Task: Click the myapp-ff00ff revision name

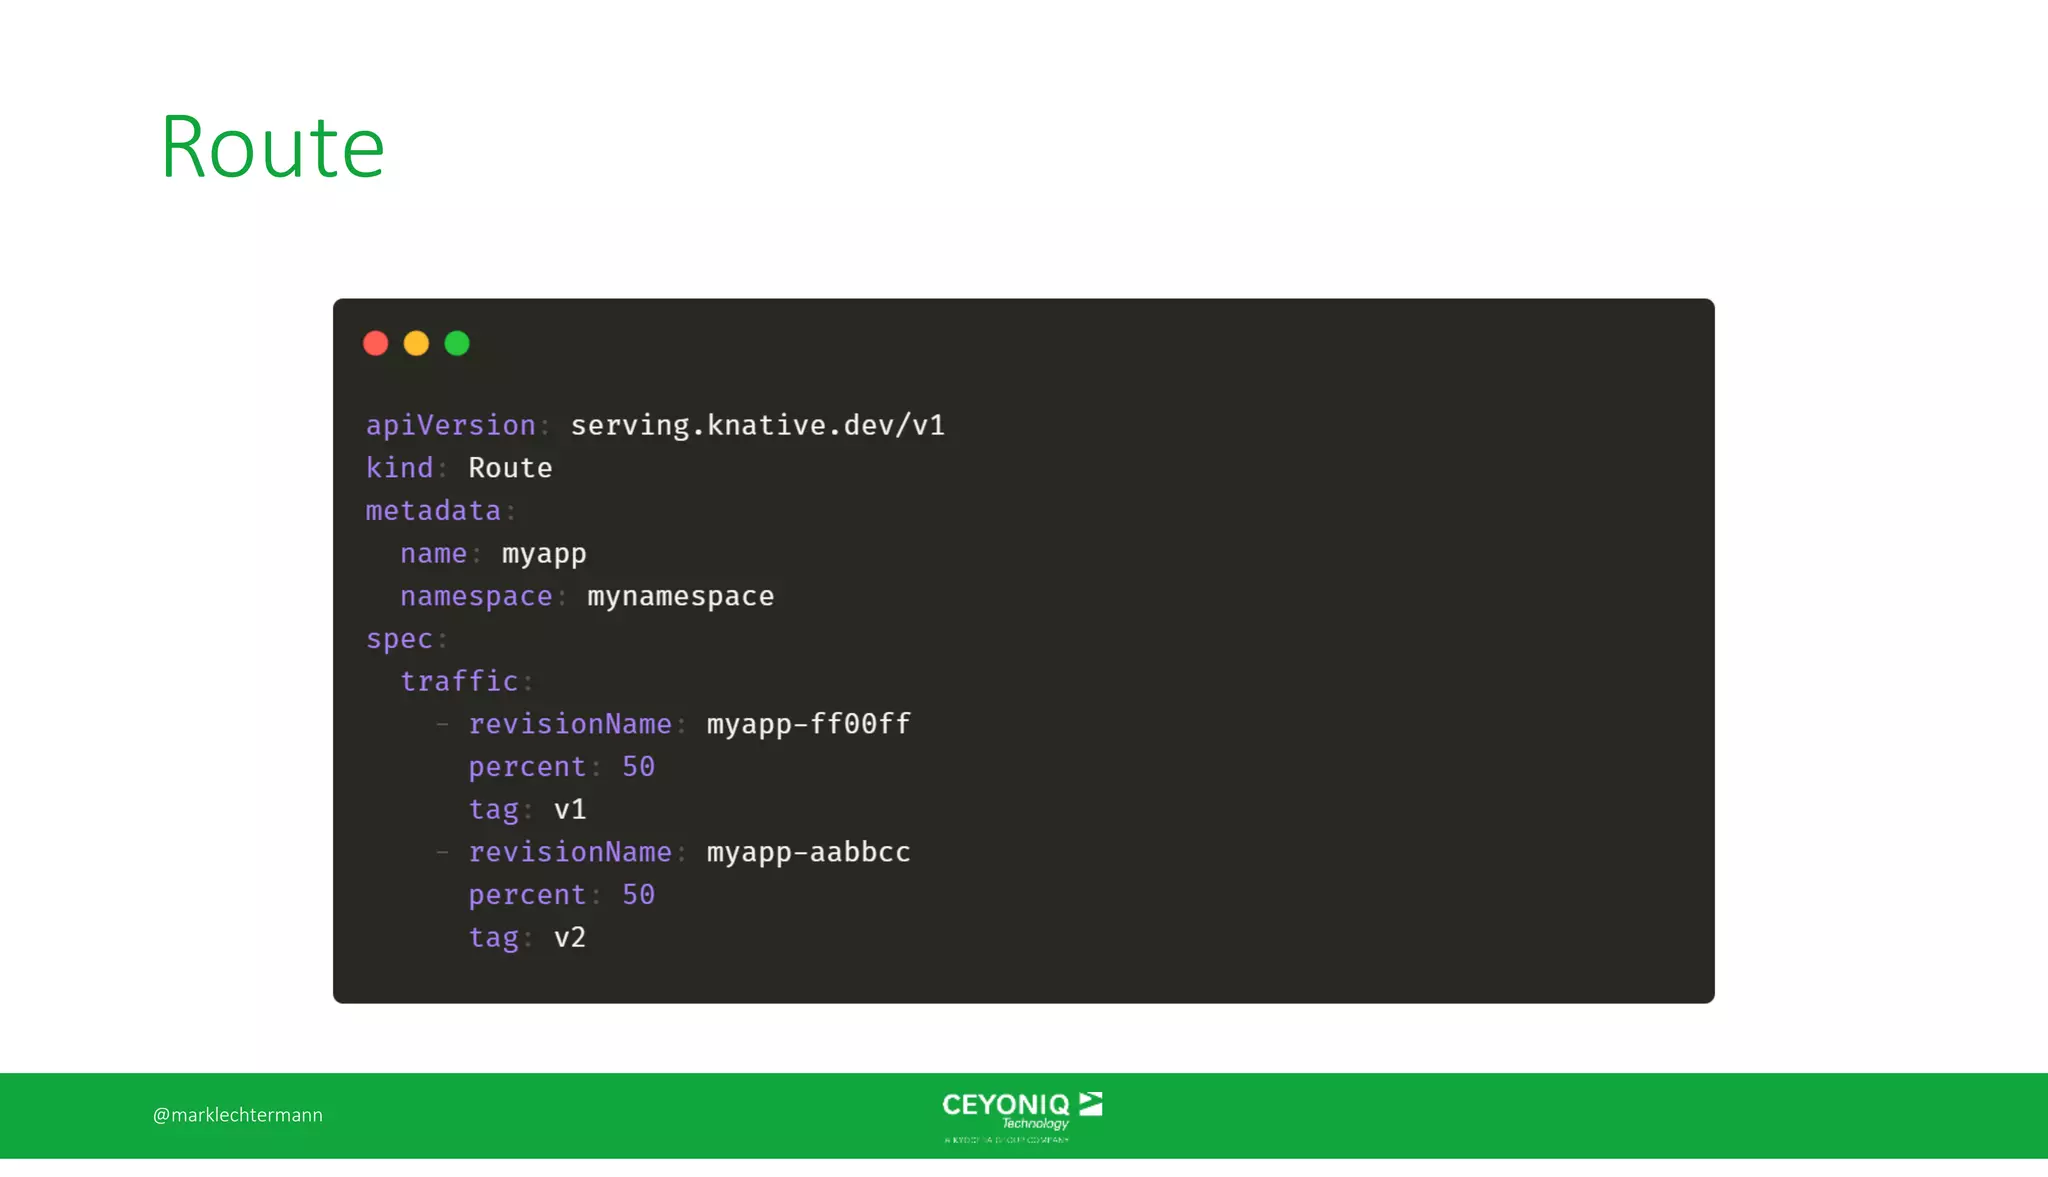Action: point(808,724)
